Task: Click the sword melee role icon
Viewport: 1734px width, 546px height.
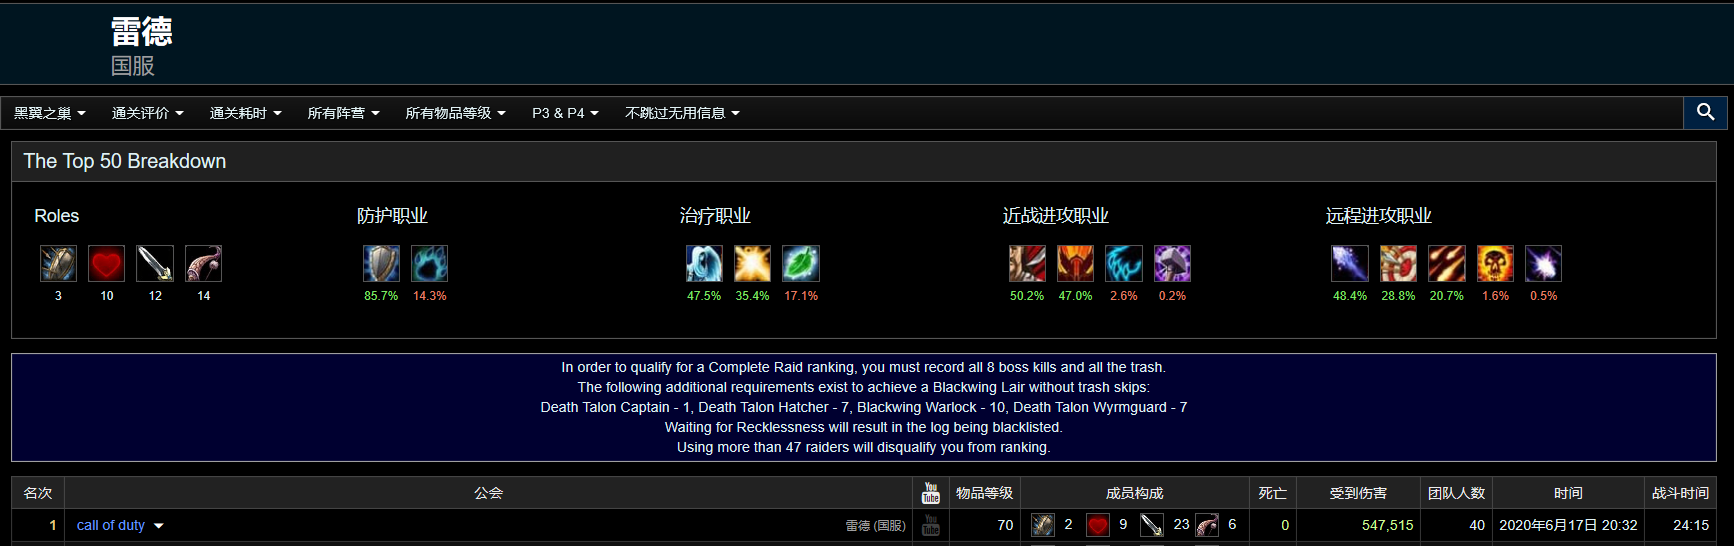Action: point(155,264)
